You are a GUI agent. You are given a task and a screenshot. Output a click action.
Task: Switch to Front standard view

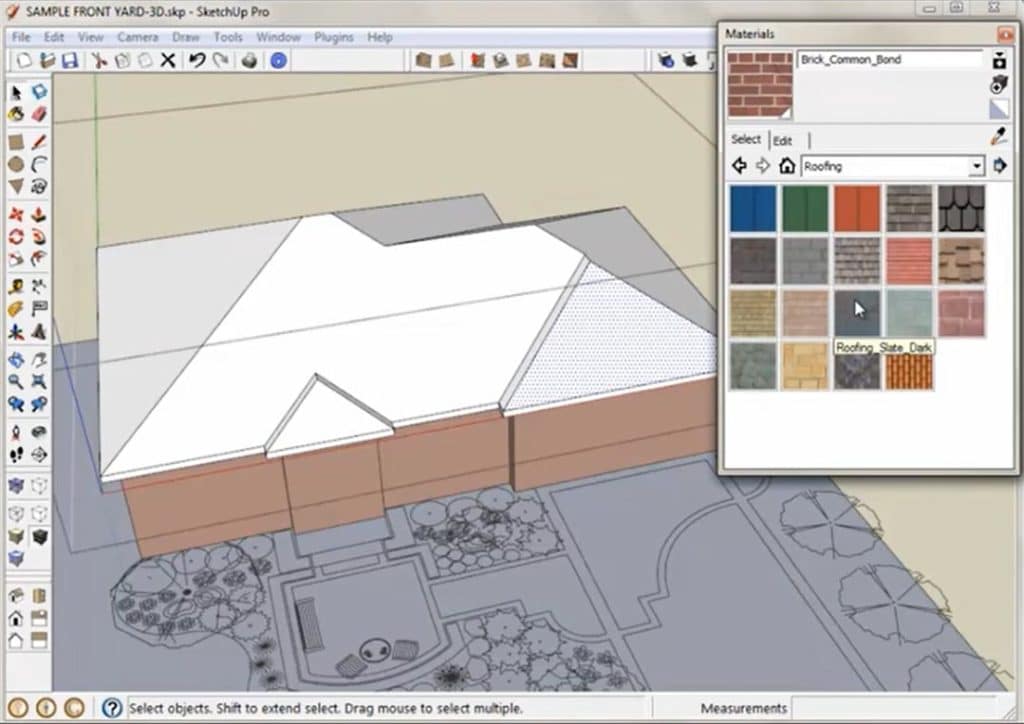(16, 618)
